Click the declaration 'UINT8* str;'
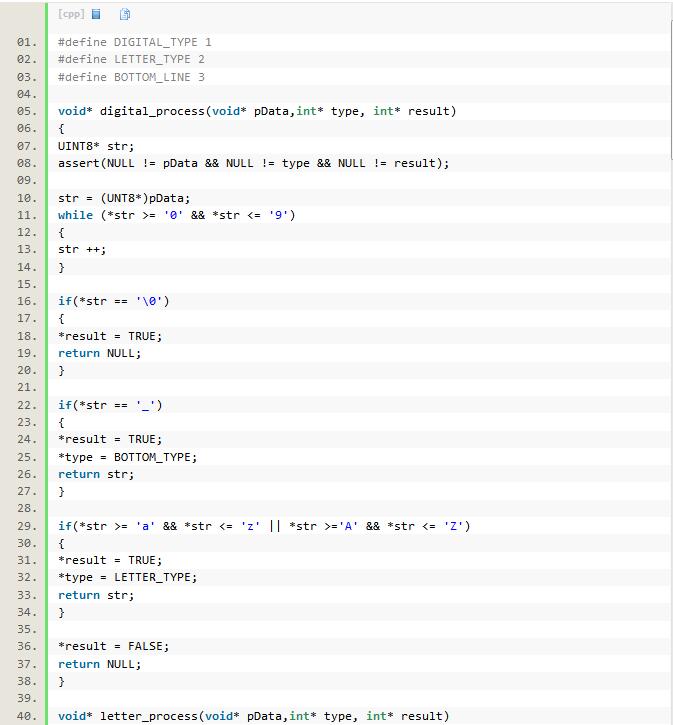This screenshot has width=673, height=725. pos(96,146)
